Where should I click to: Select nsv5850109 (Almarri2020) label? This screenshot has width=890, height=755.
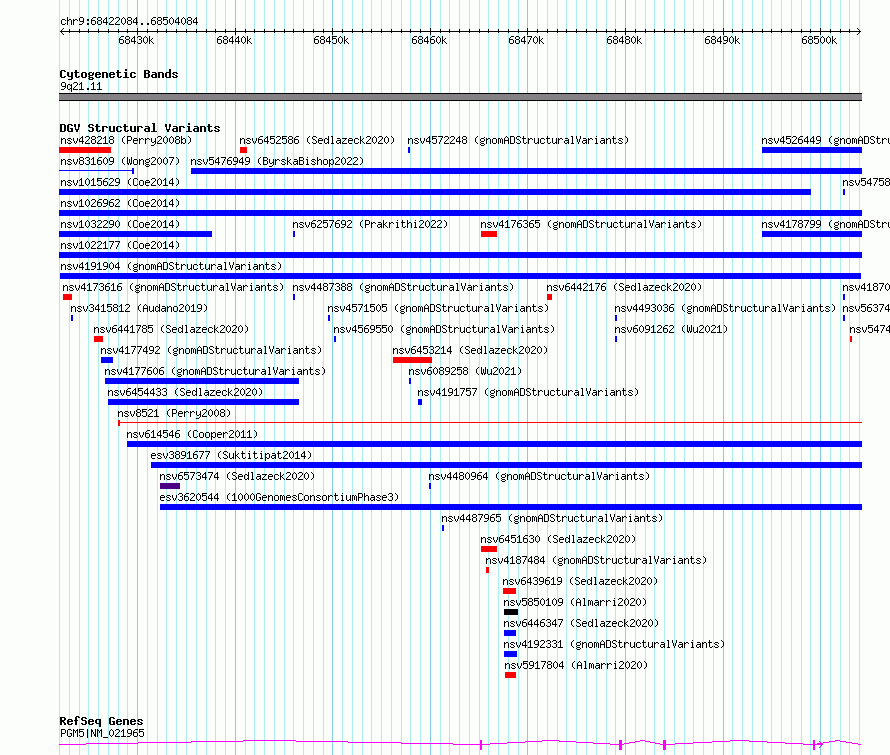coord(575,602)
